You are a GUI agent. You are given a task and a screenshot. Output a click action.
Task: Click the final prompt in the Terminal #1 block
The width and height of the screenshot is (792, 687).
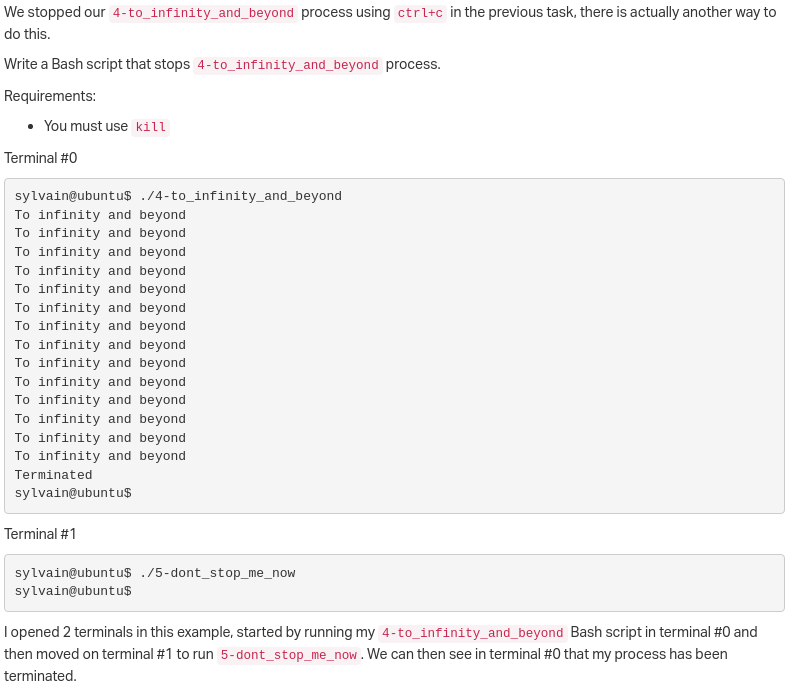point(73,591)
